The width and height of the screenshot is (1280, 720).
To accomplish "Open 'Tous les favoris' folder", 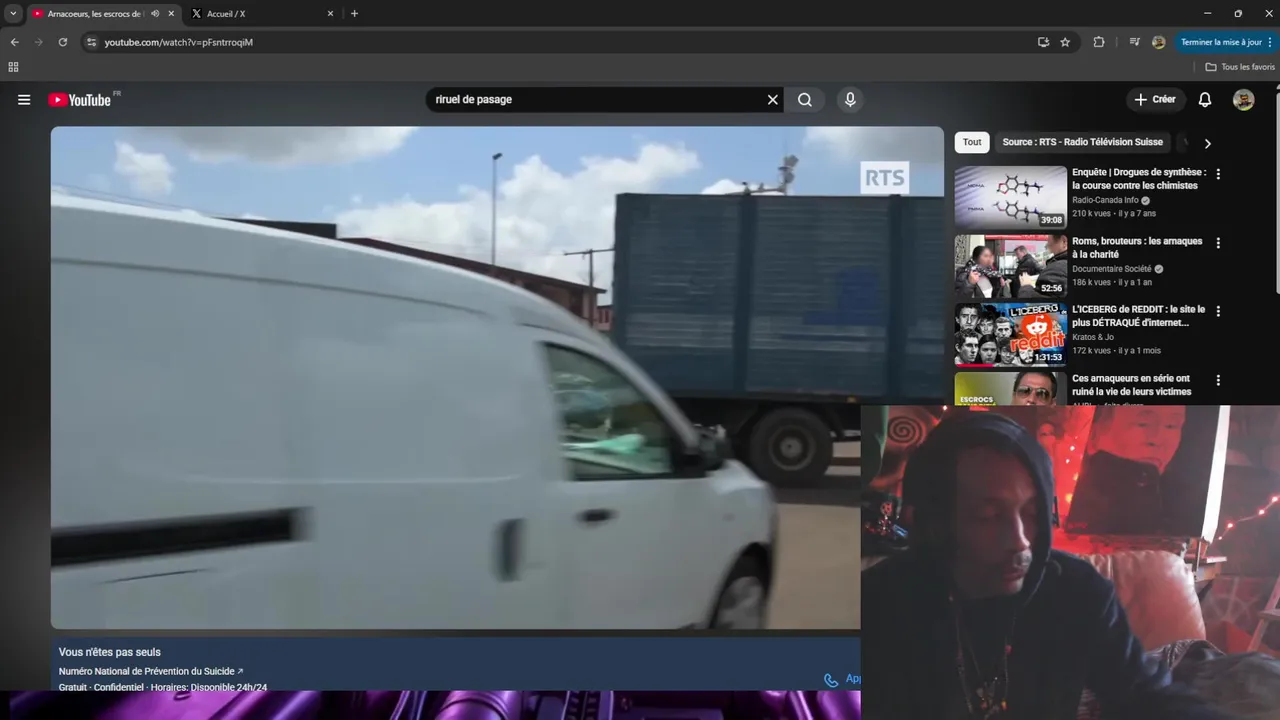I will click(1240, 67).
